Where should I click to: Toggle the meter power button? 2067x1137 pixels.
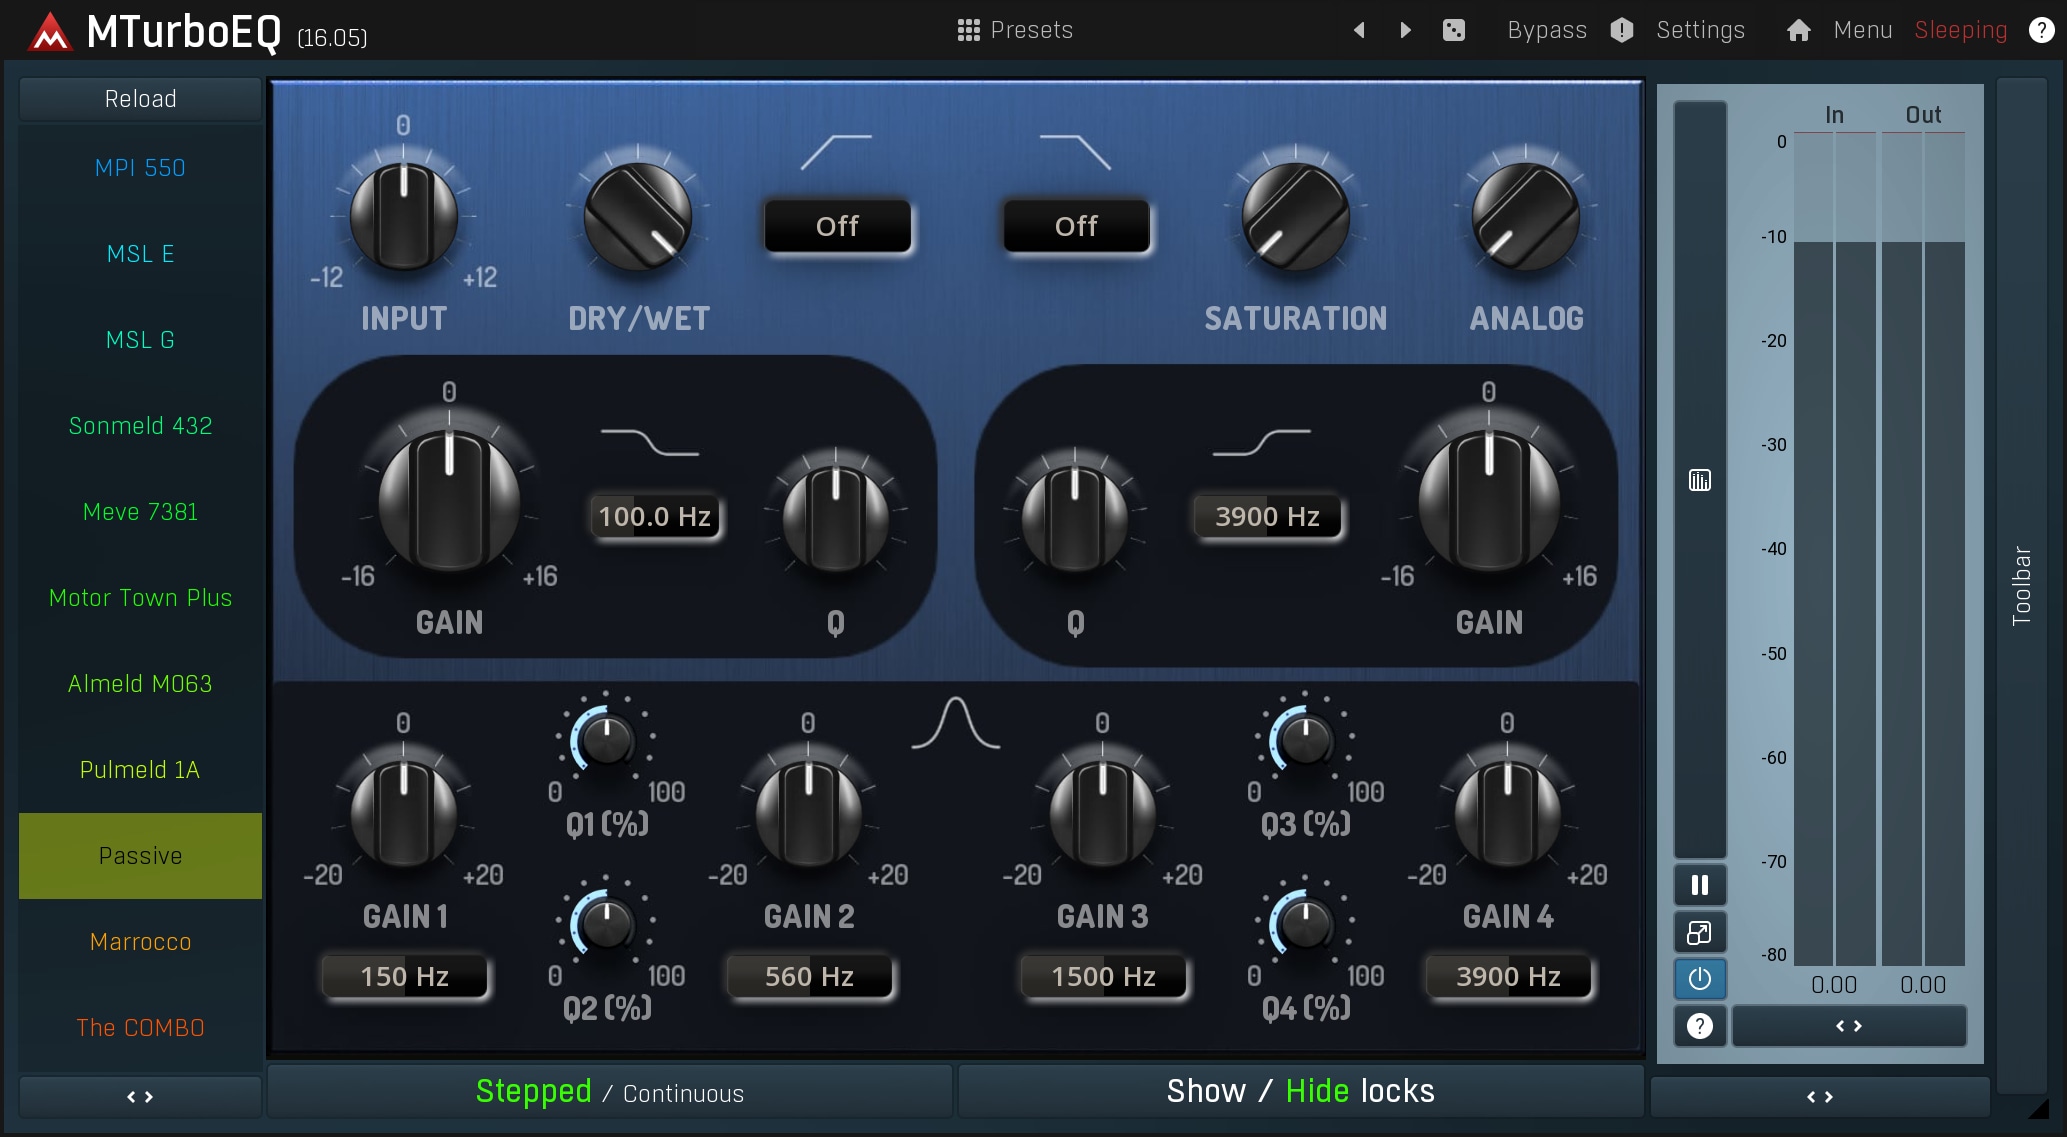1700,979
